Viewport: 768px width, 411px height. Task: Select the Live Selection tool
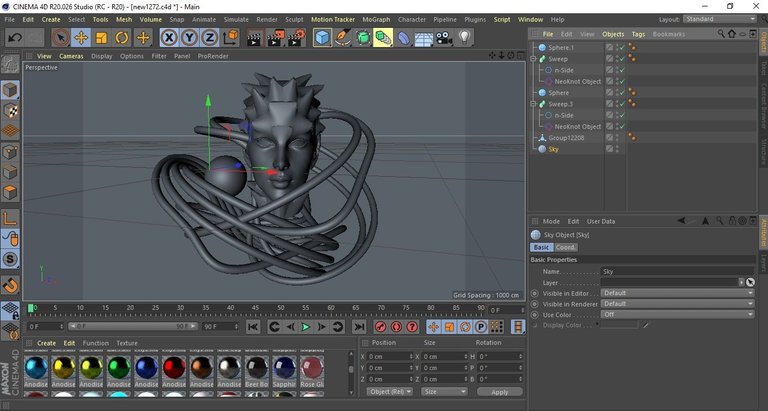point(61,38)
